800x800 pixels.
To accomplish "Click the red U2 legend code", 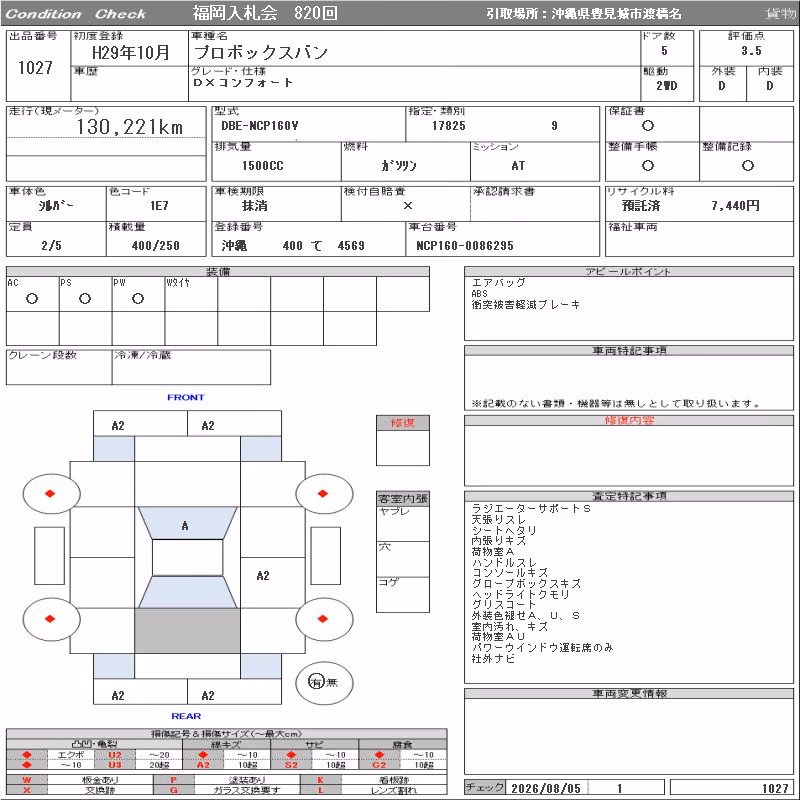I will click(115, 755).
